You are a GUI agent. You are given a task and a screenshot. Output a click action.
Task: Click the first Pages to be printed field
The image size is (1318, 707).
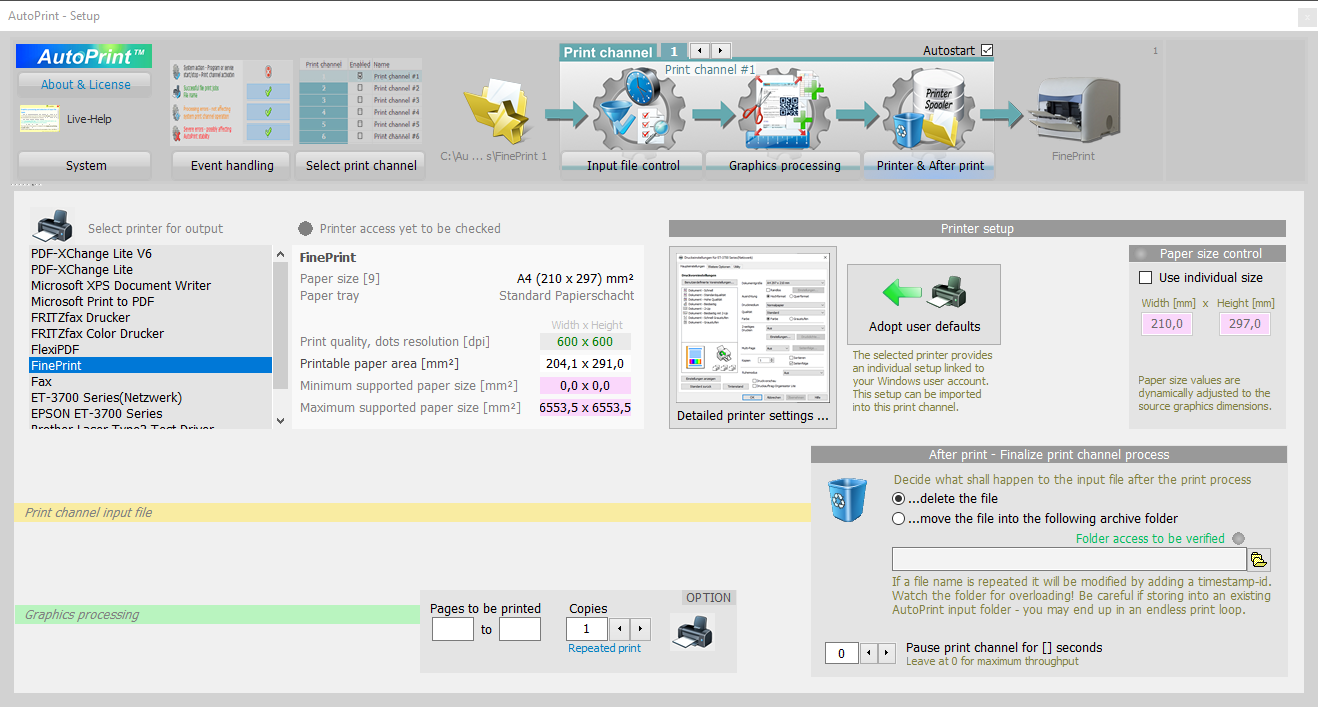(453, 629)
